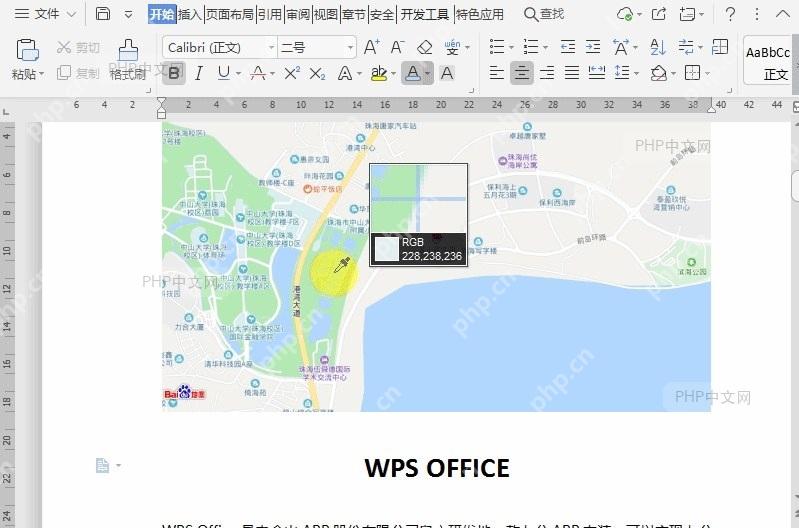Click the character shading A icon
The height and width of the screenshot is (528, 799).
[x=447, y=73]
